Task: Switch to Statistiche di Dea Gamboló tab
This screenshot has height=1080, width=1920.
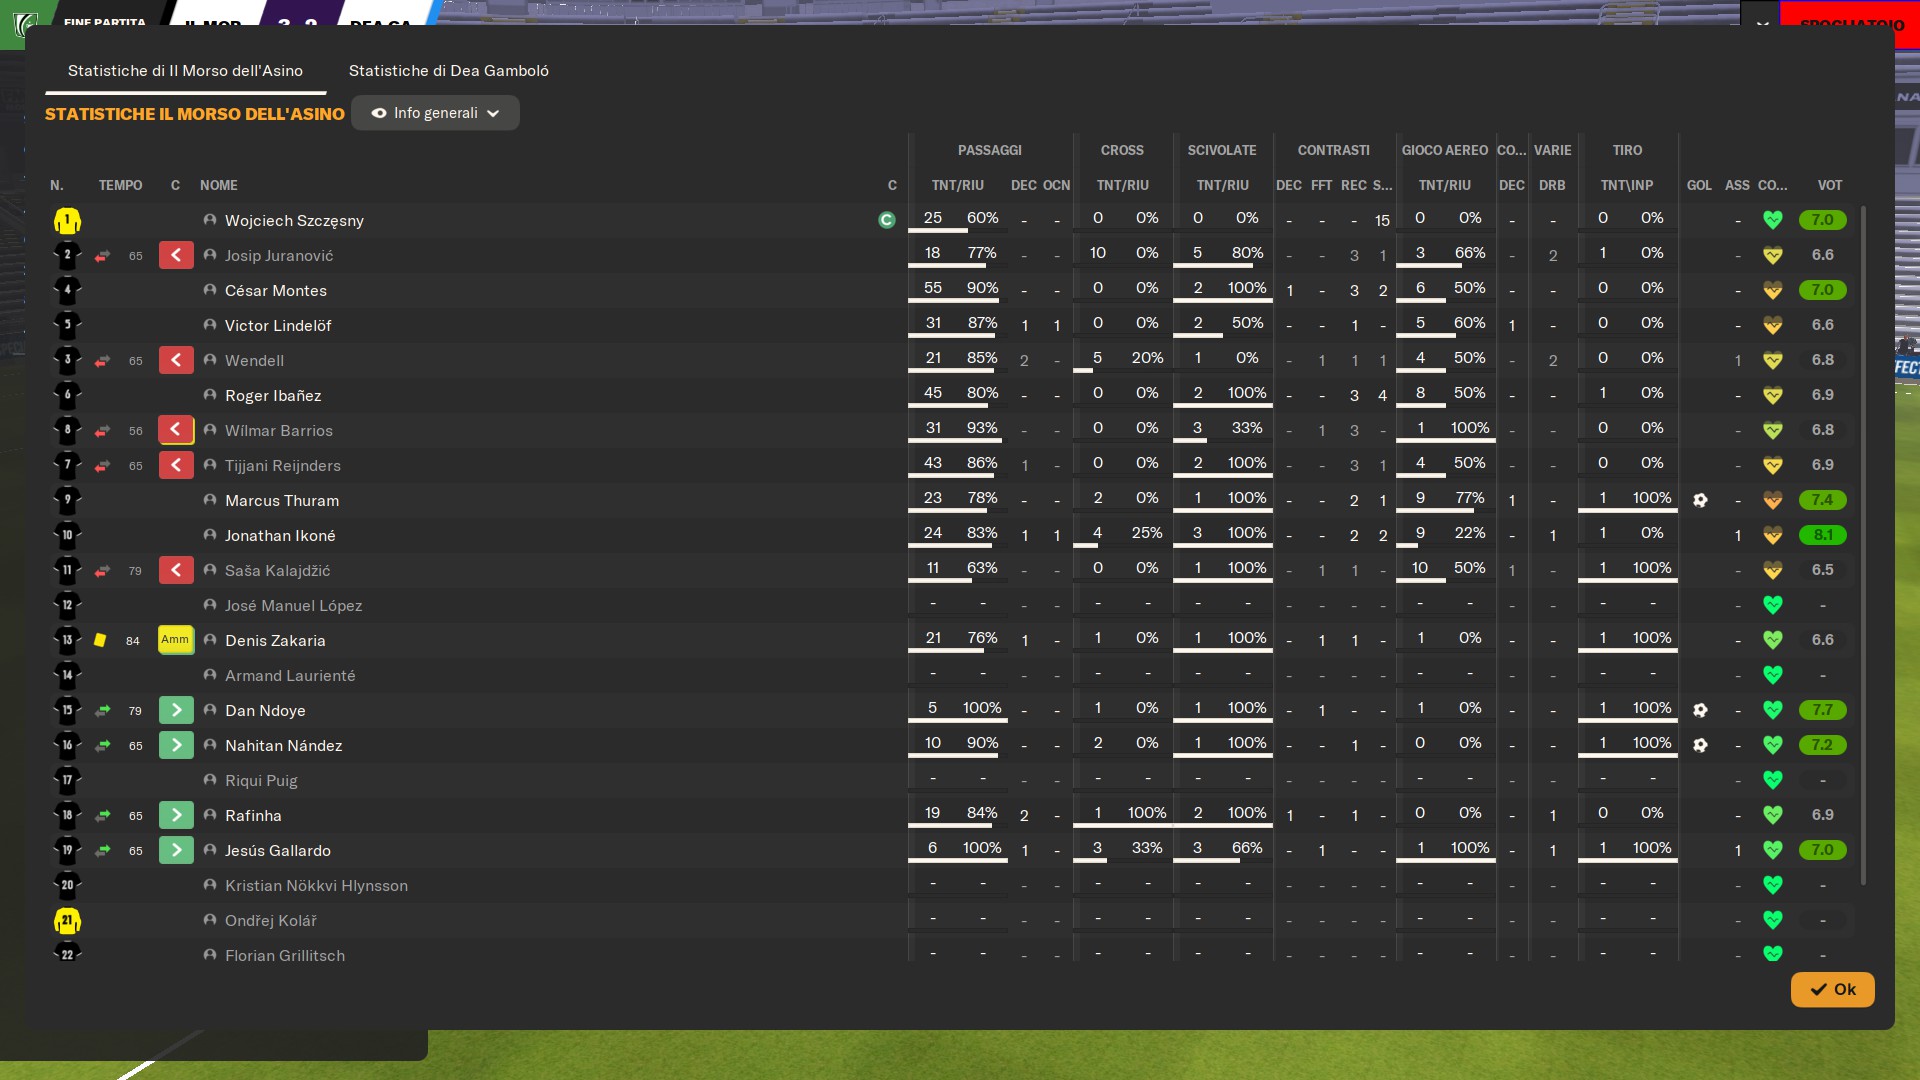Action: pos(448,71)
